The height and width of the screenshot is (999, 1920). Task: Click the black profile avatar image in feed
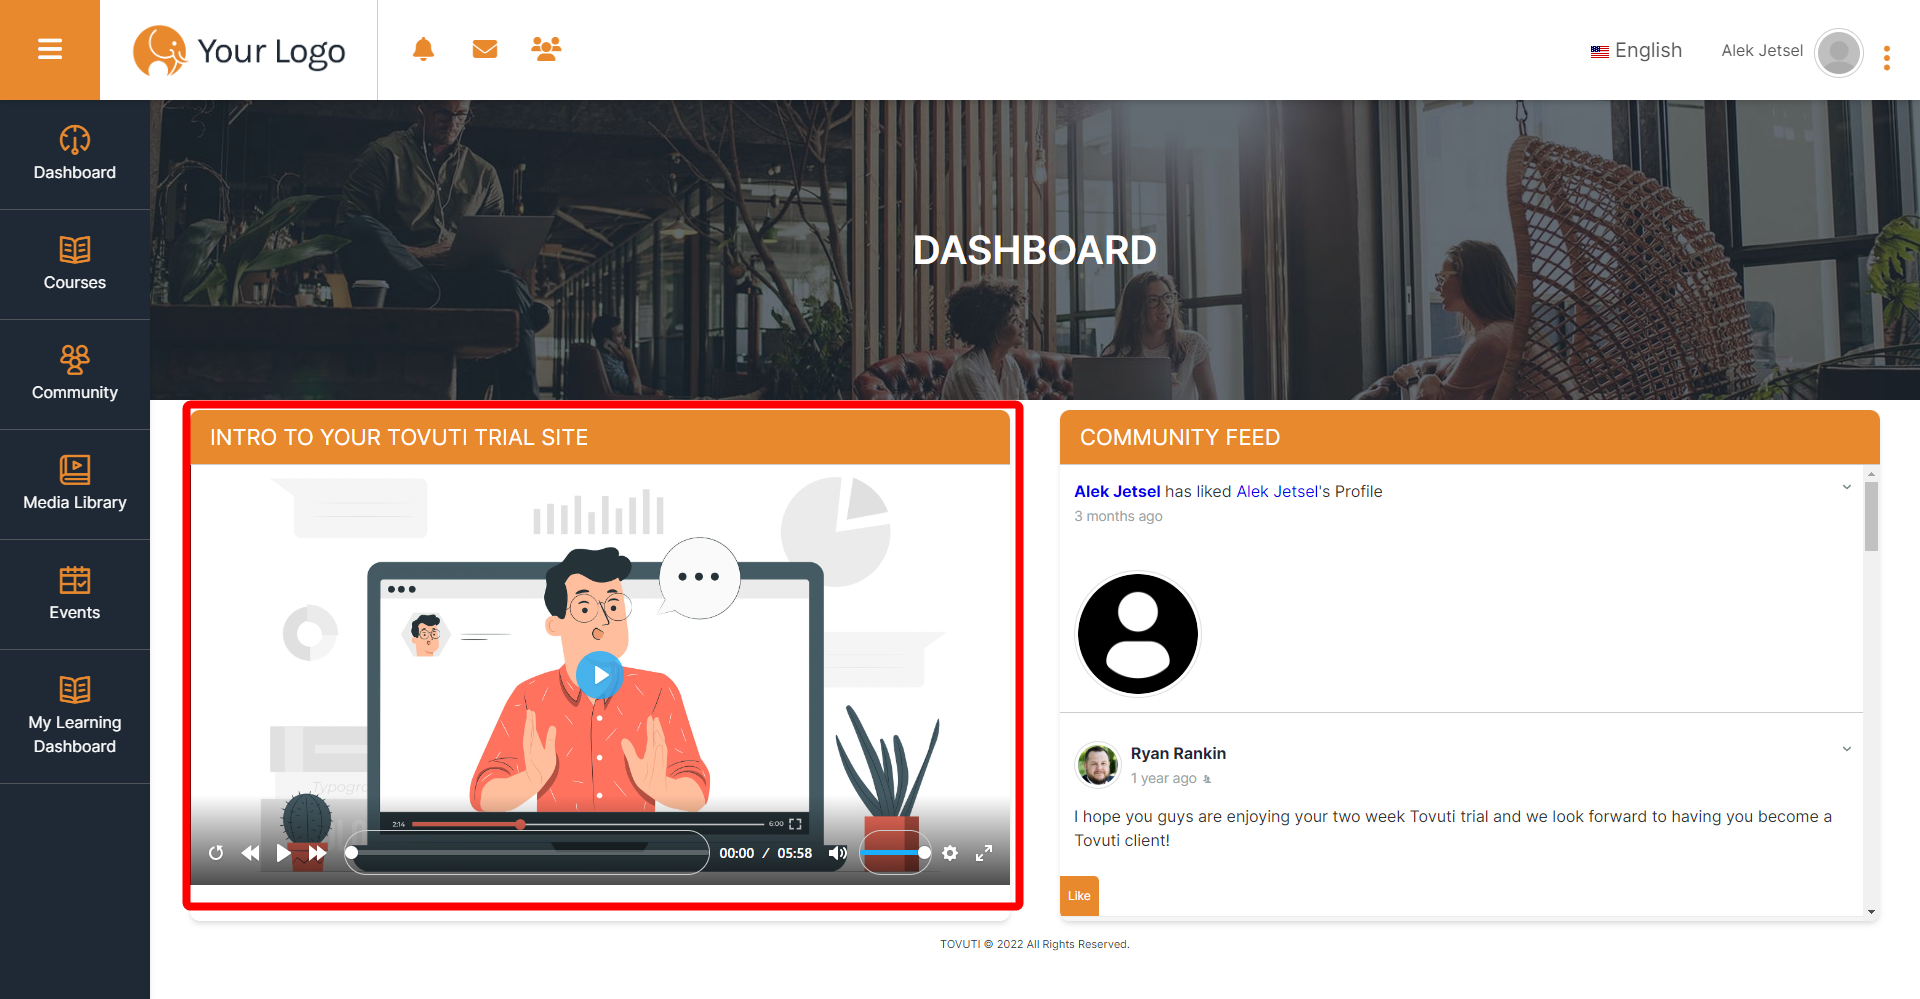(x=1138, y=634)
